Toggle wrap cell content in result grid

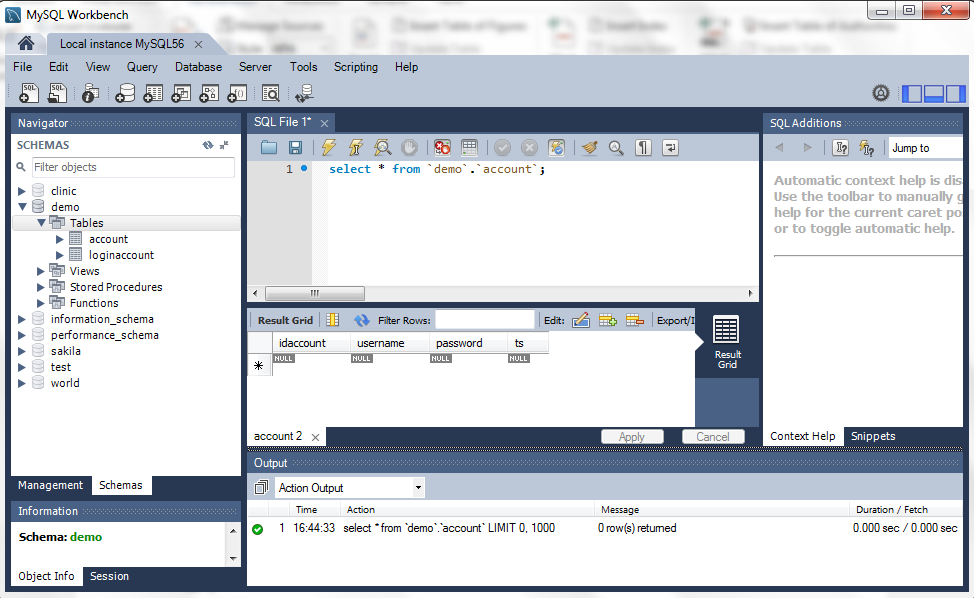[x=333, y=320]
